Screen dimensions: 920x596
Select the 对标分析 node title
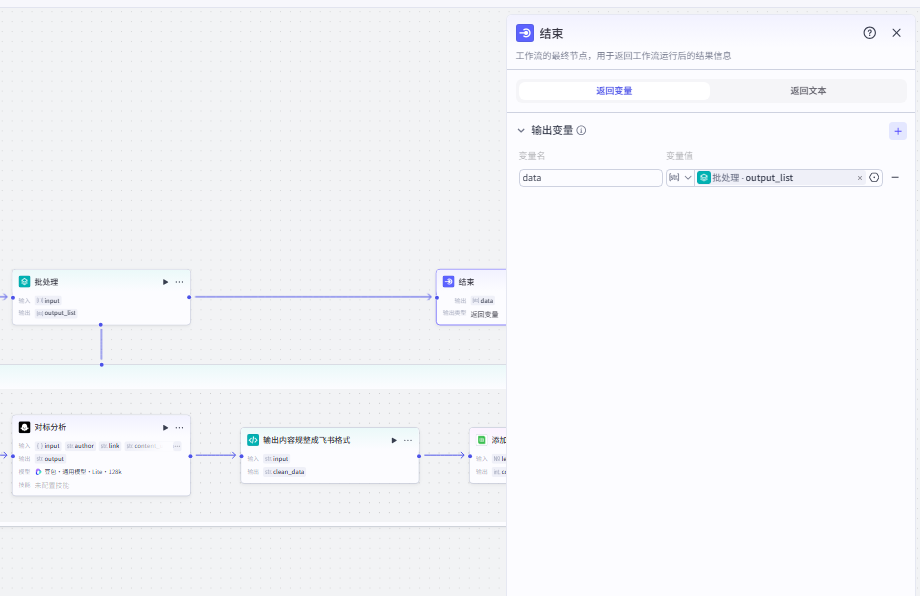(x=50, y=428)
